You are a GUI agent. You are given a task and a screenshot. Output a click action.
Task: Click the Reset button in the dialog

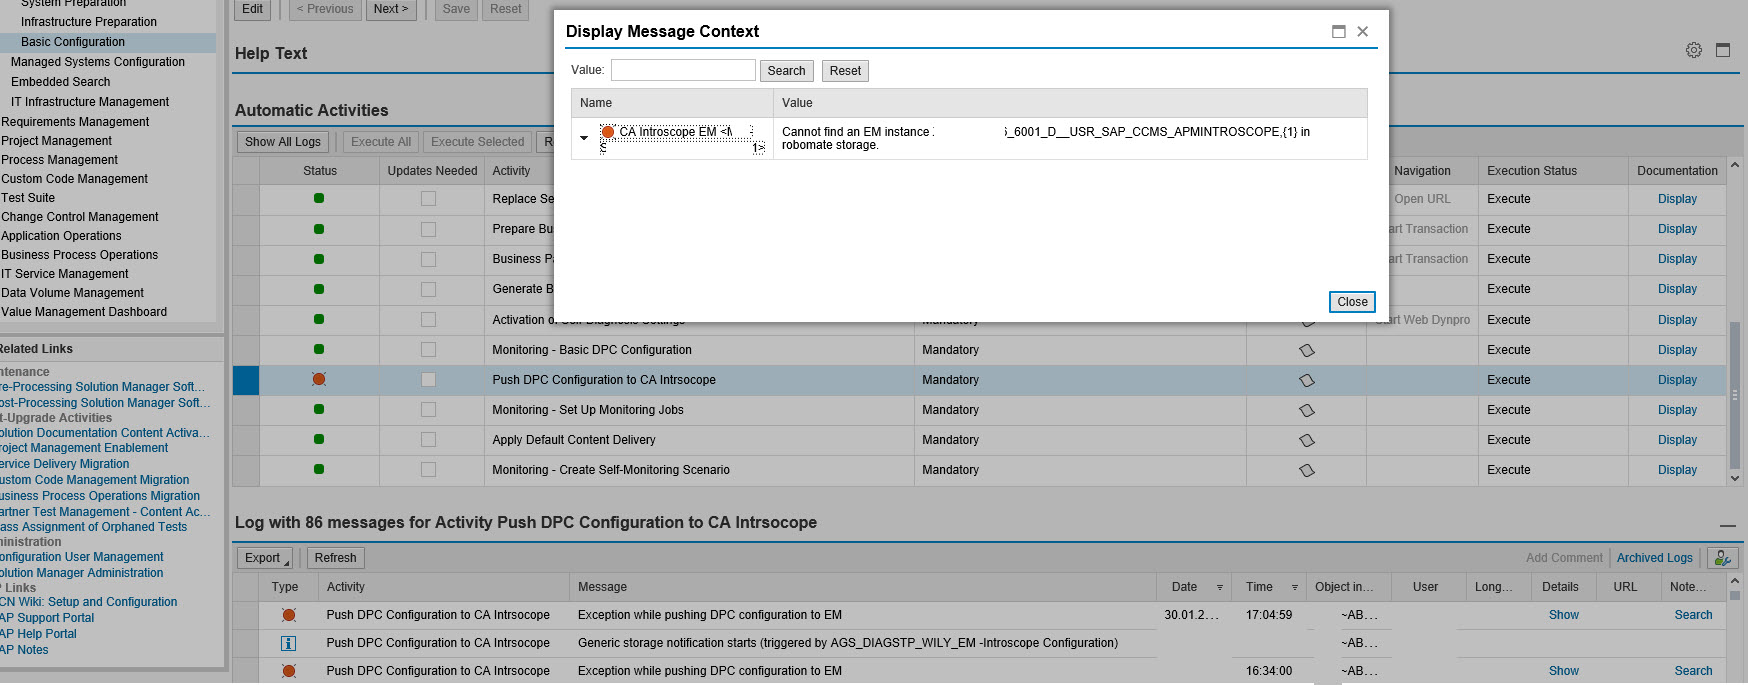(x=845, y=71)
